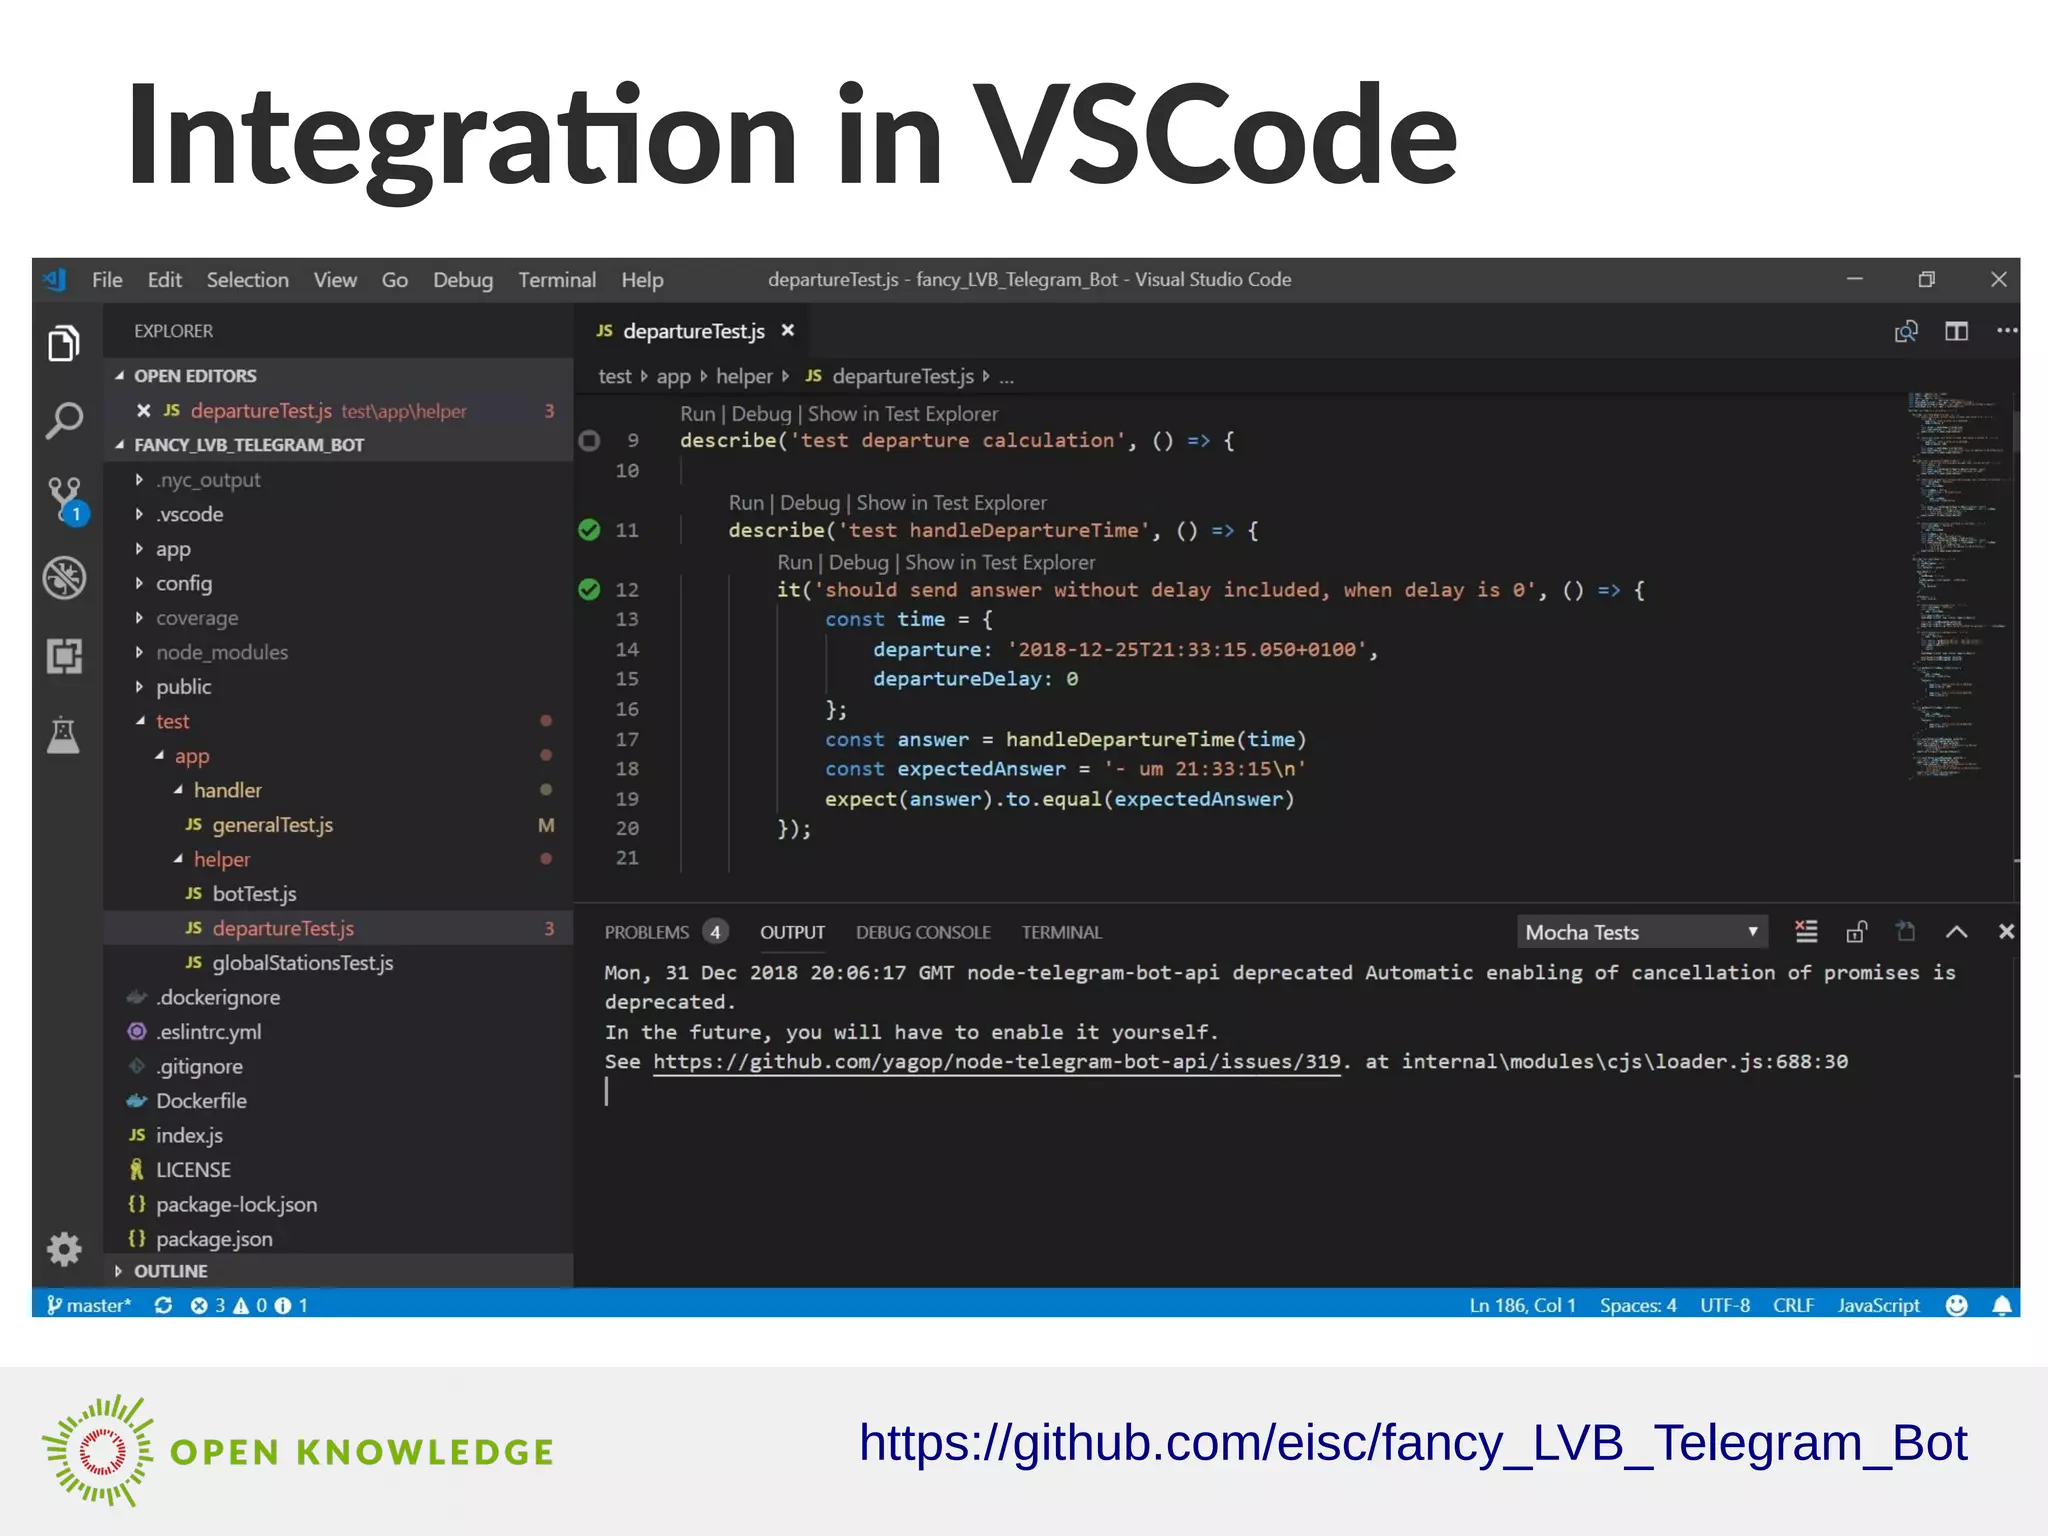Expand the public folder
This screenshot has height=1536, width=2048.
[x=183, y=687]
